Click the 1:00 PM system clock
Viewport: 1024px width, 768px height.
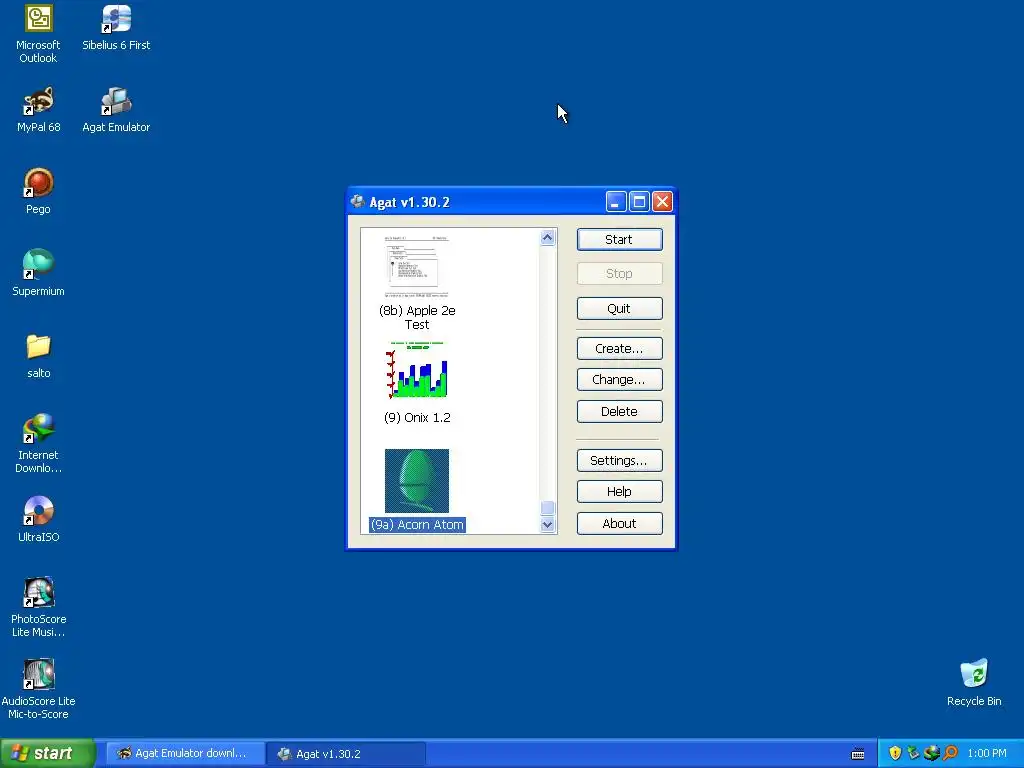987,753
